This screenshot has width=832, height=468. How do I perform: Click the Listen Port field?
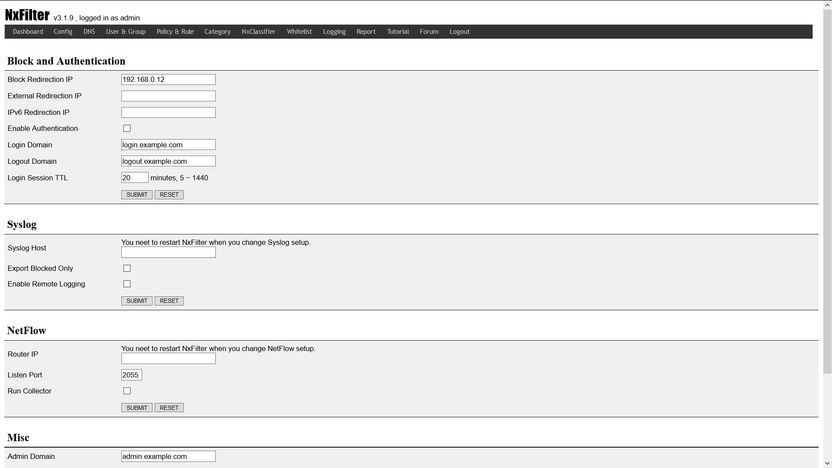[x=132, y=375]
